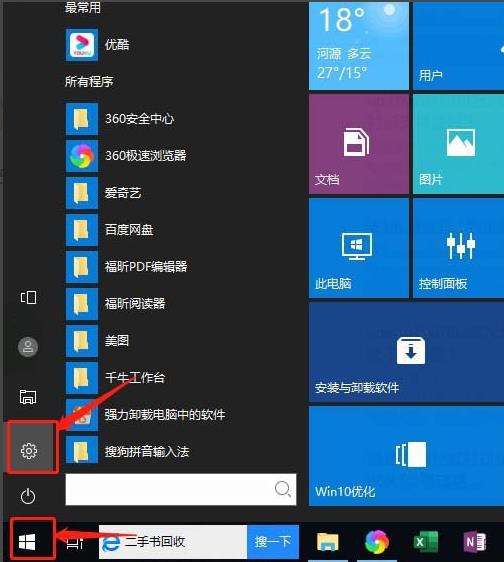Screen dimensions: 504x562
Task: Open the 百度网盘 folder icon
Action: 82,230
